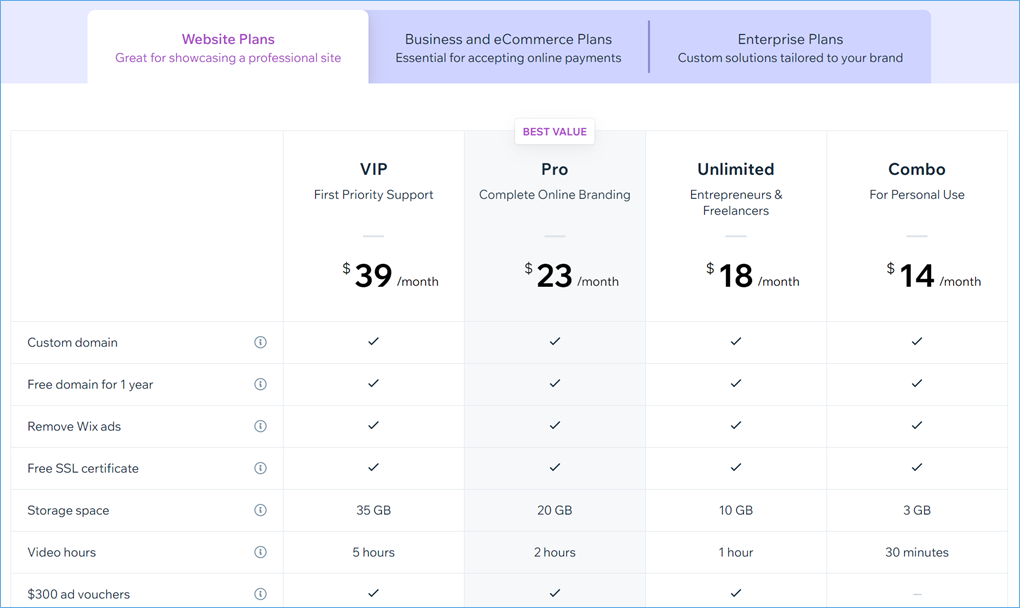Click the VIP plan heading

[x=373, y=169]
